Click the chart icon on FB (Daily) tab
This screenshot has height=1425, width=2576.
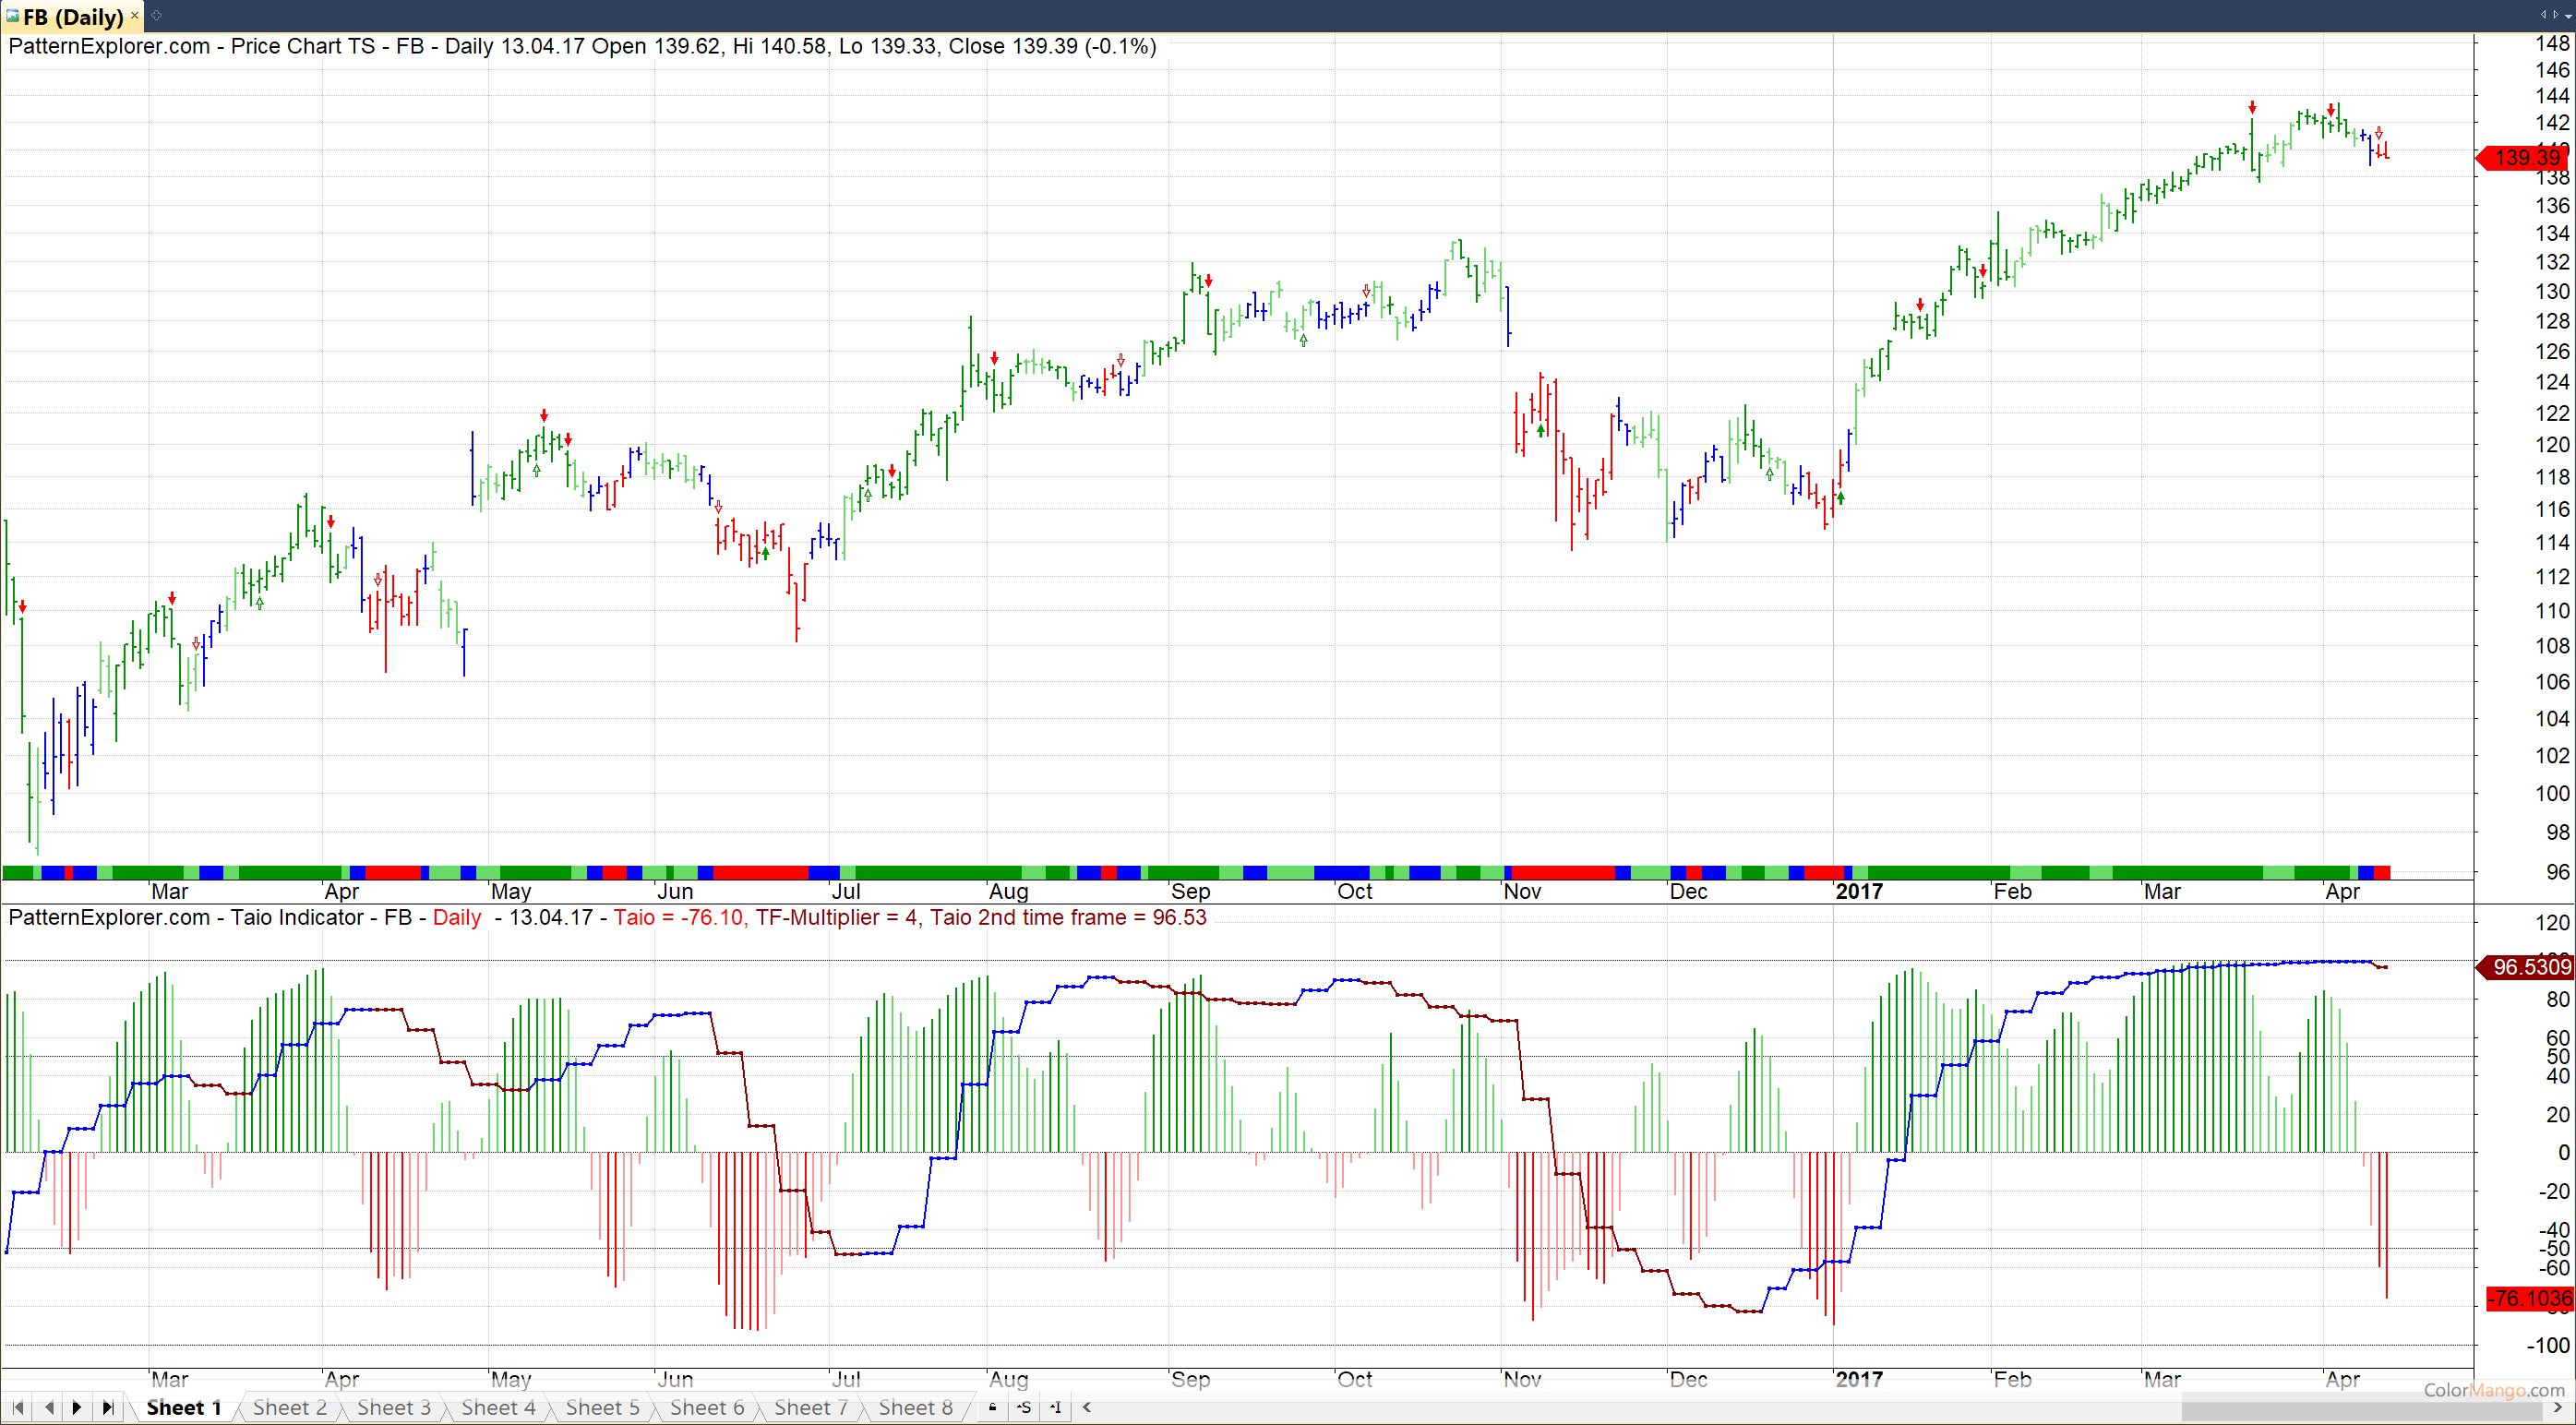click(12, 16)
